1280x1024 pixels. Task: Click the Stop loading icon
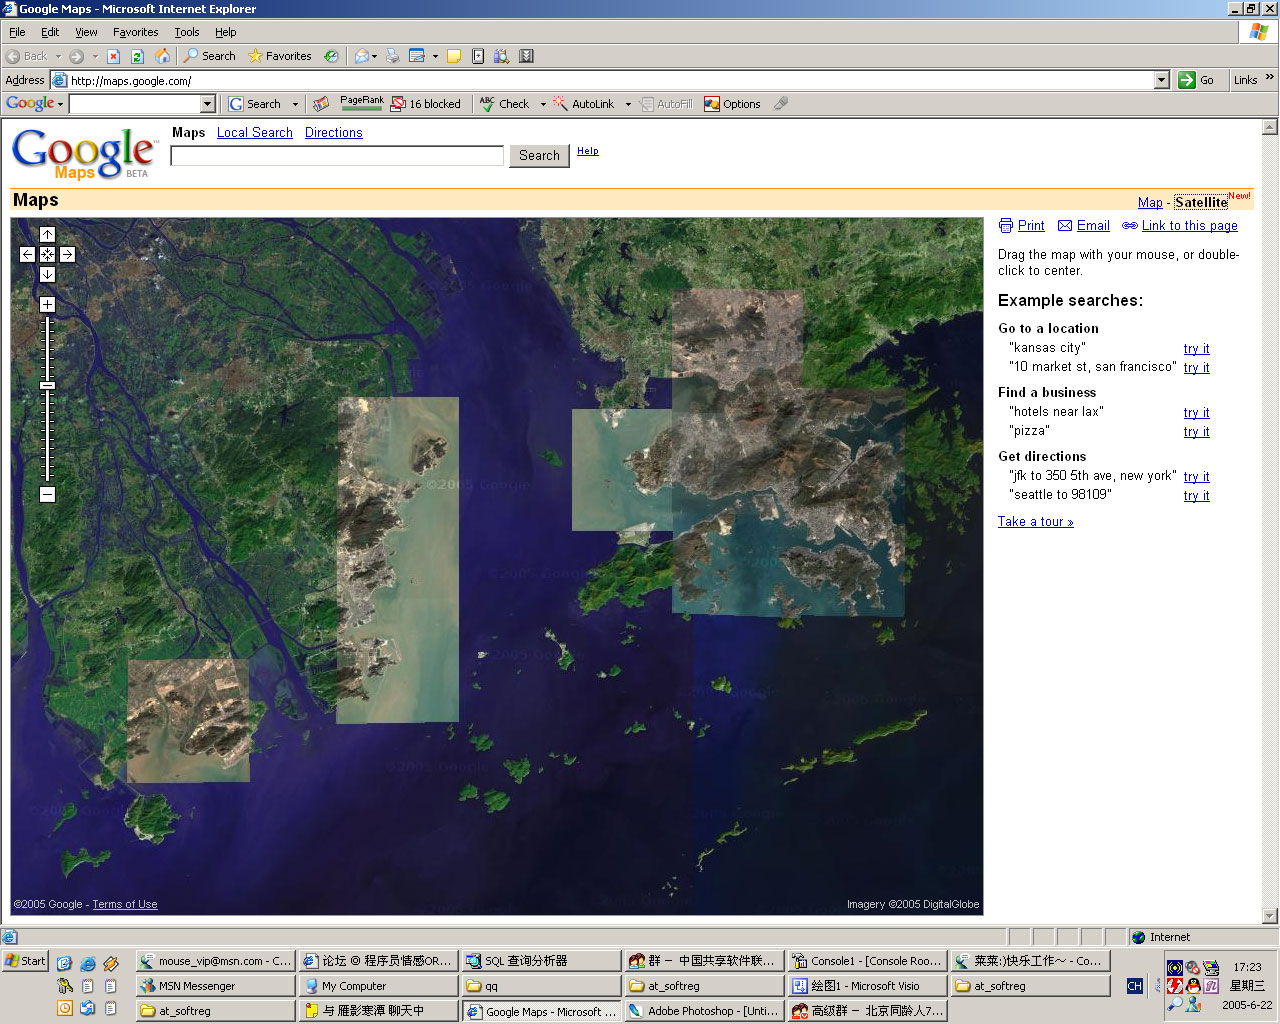coord(114,56)
